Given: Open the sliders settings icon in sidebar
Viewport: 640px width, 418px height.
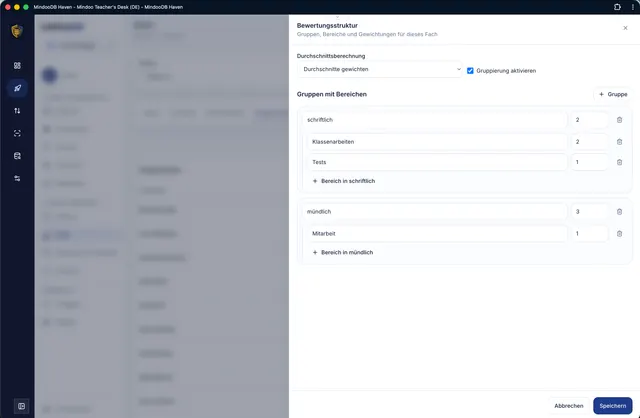Looking at the screenshot, I should coord(17,178).
